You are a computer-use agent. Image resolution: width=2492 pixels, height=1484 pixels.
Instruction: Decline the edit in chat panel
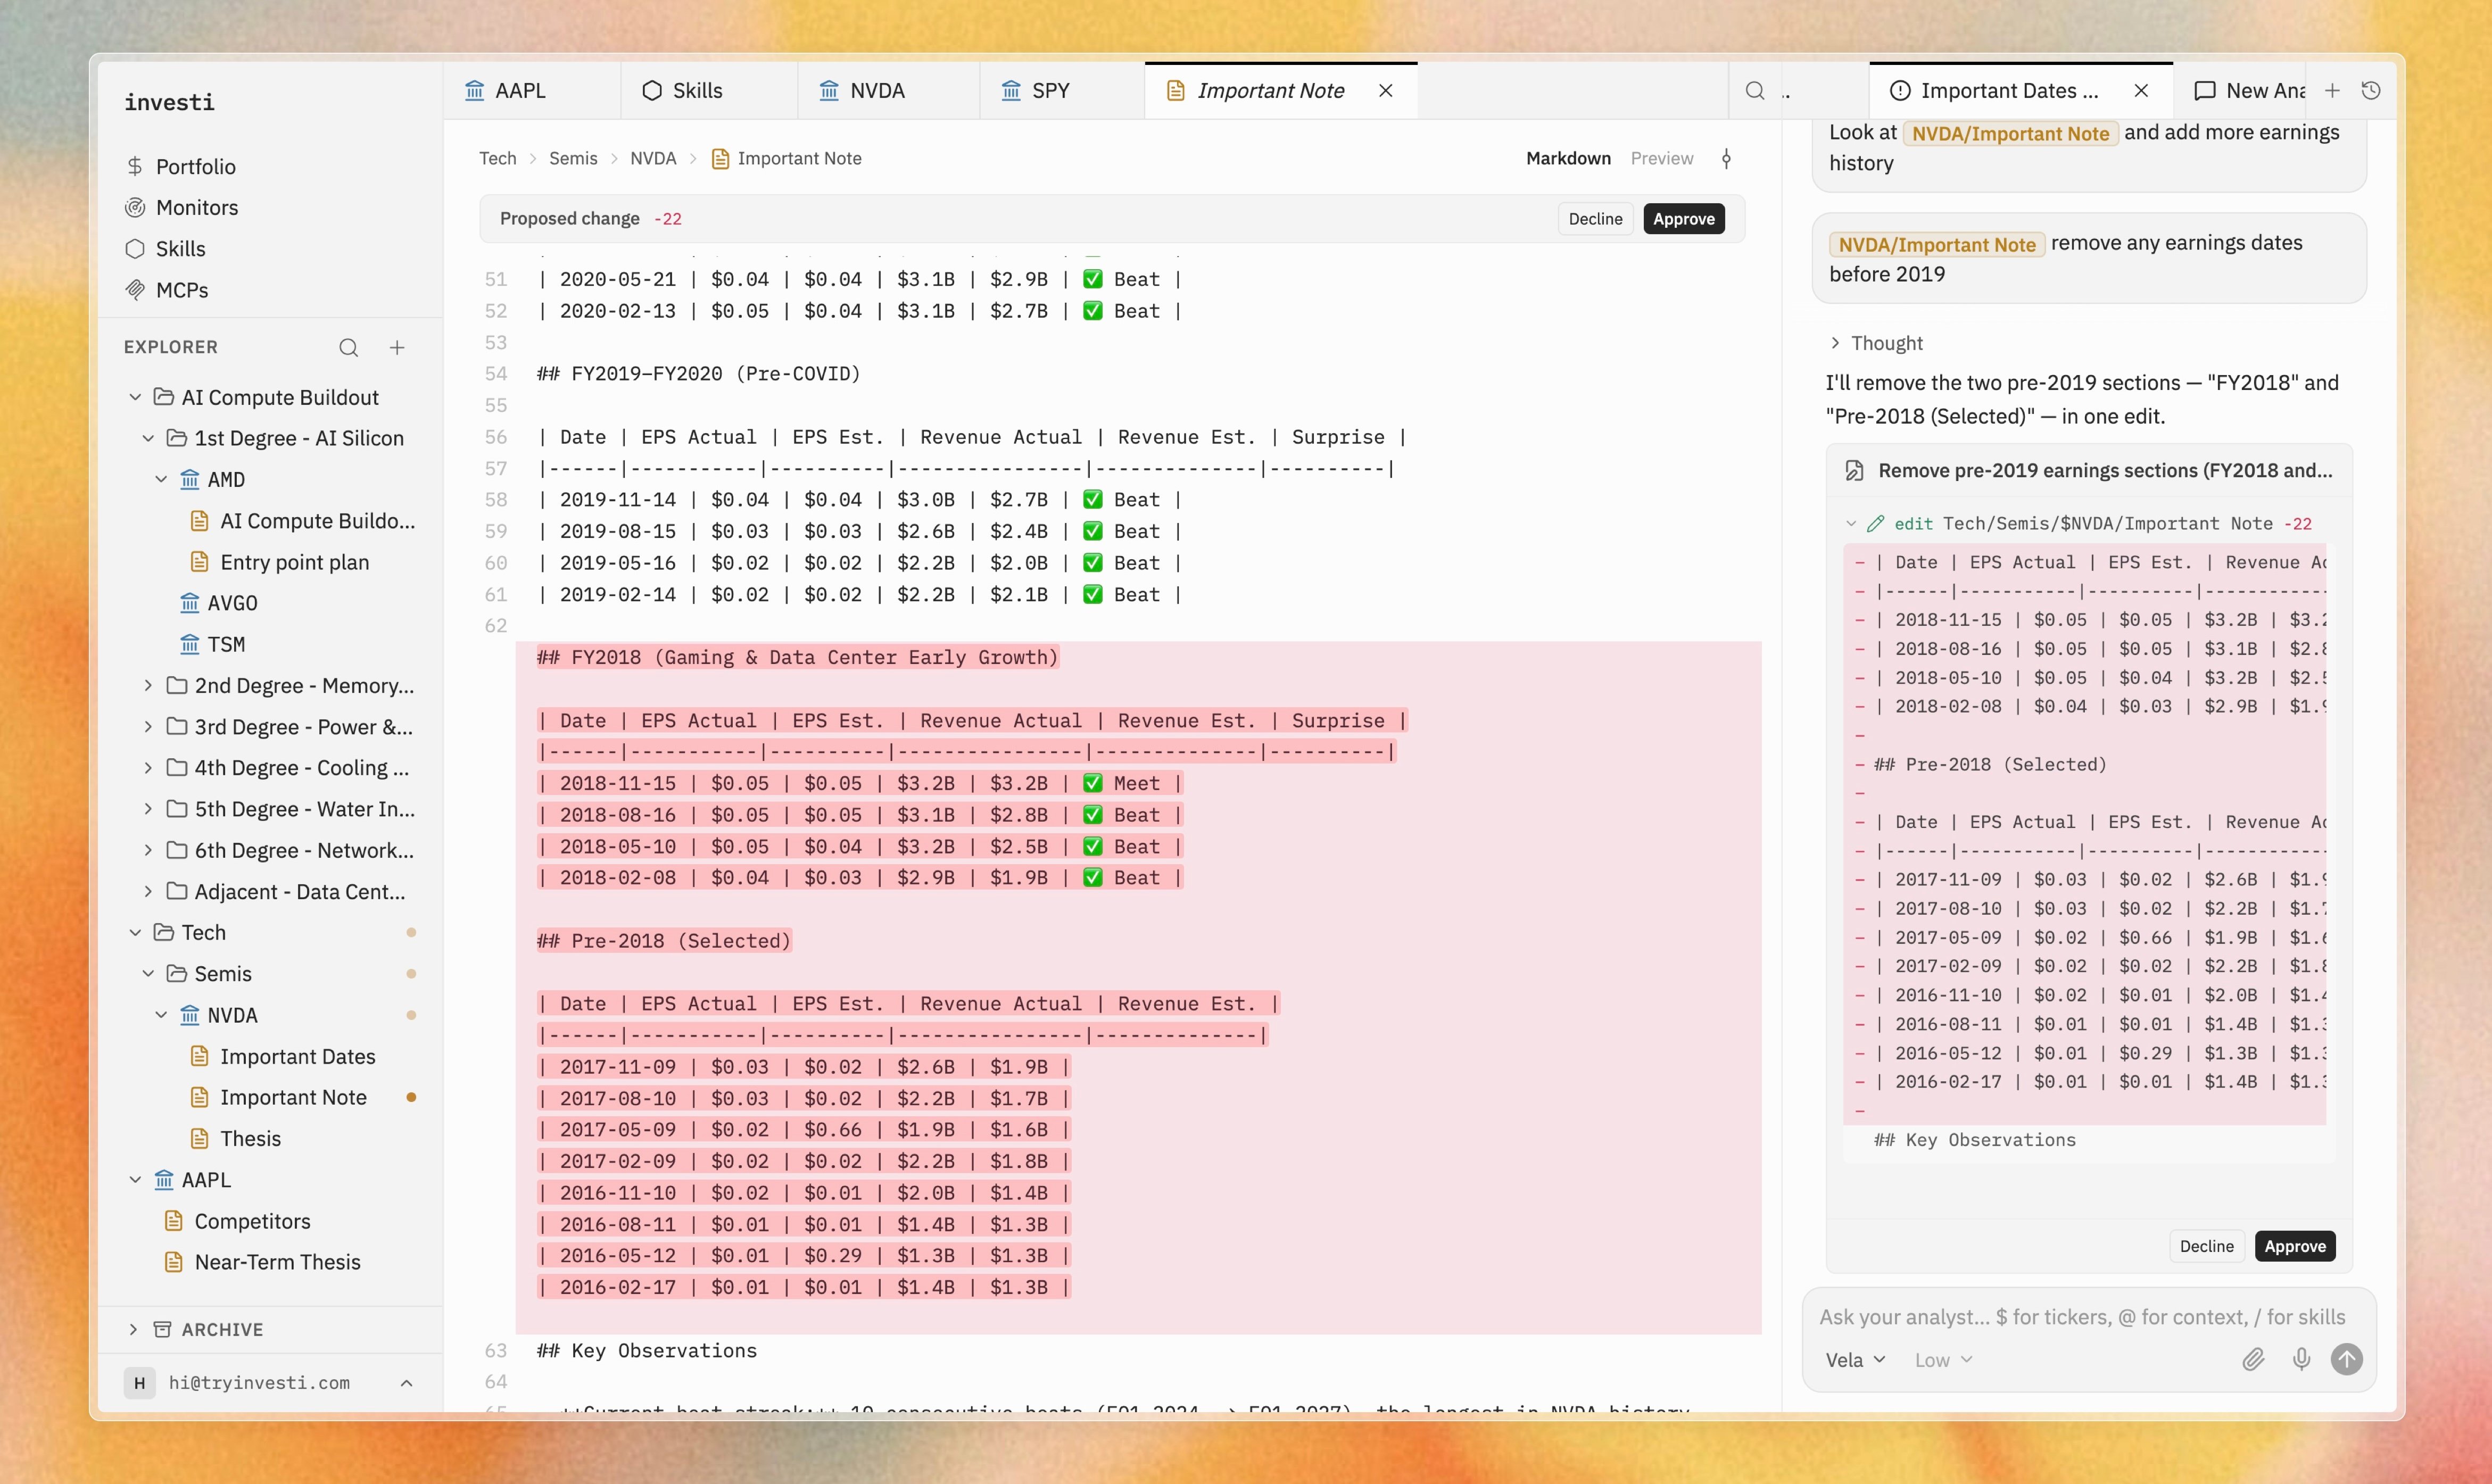pos(2206,1246)
